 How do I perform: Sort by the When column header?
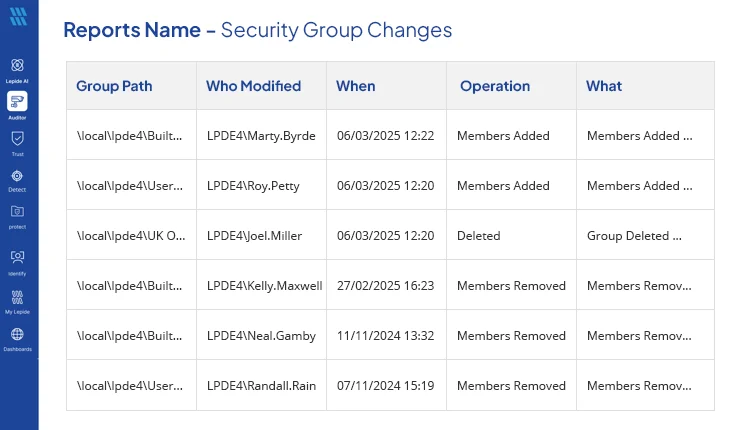coord(356,86)
